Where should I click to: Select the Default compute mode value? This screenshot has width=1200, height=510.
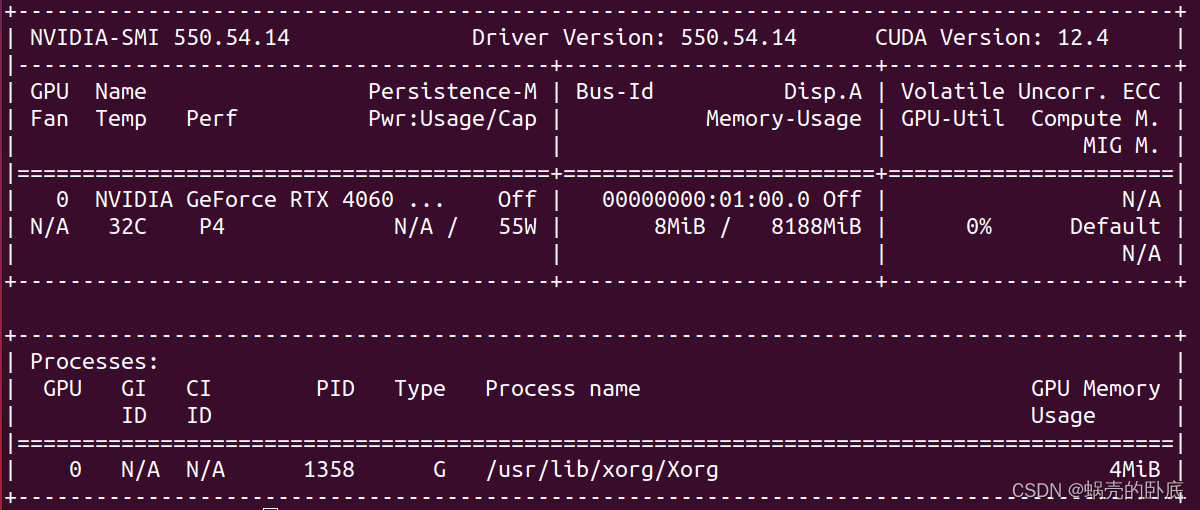tap(1115, 227)
